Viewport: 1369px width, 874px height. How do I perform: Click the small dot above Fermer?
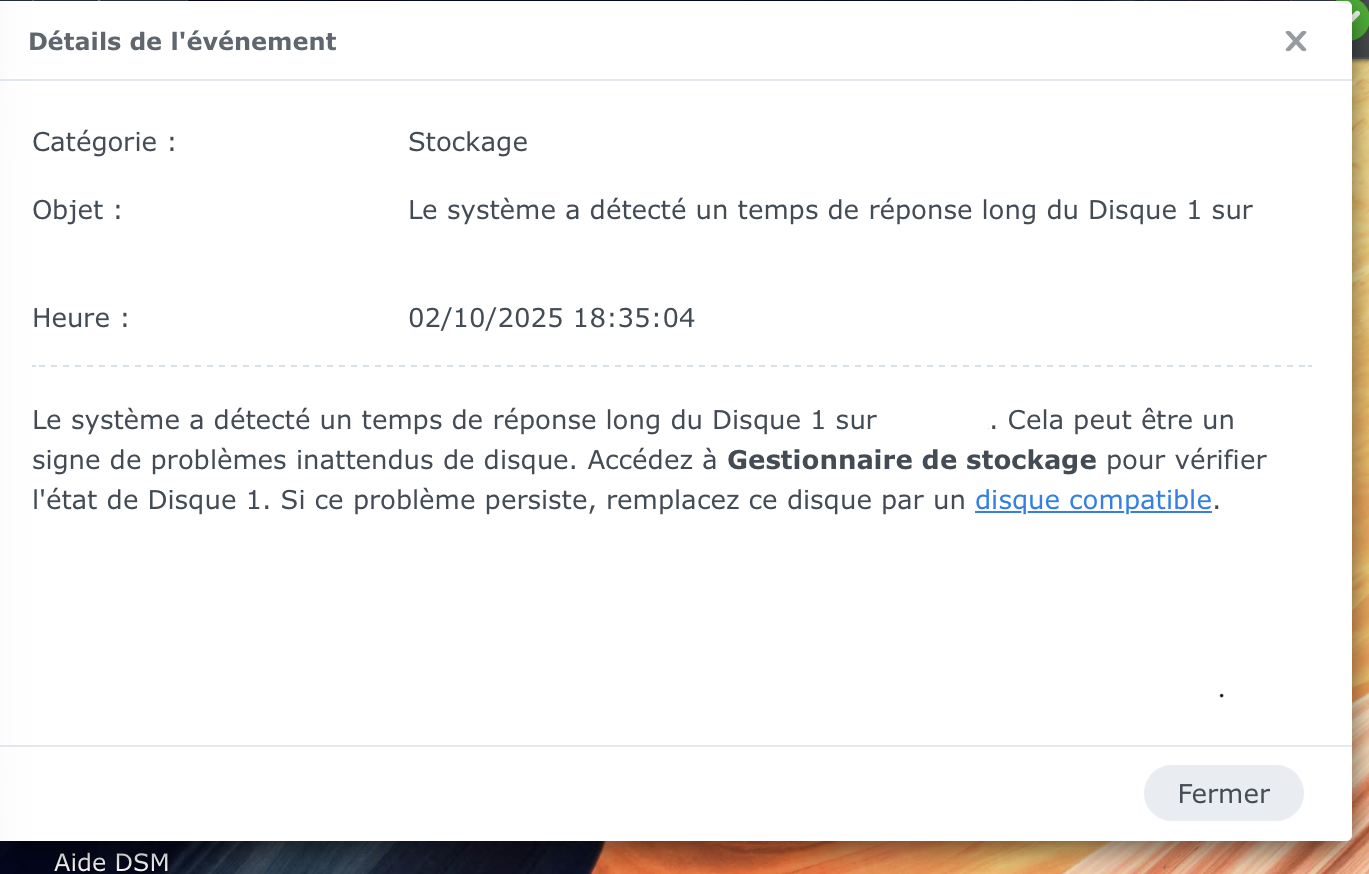pos(1221,693)
